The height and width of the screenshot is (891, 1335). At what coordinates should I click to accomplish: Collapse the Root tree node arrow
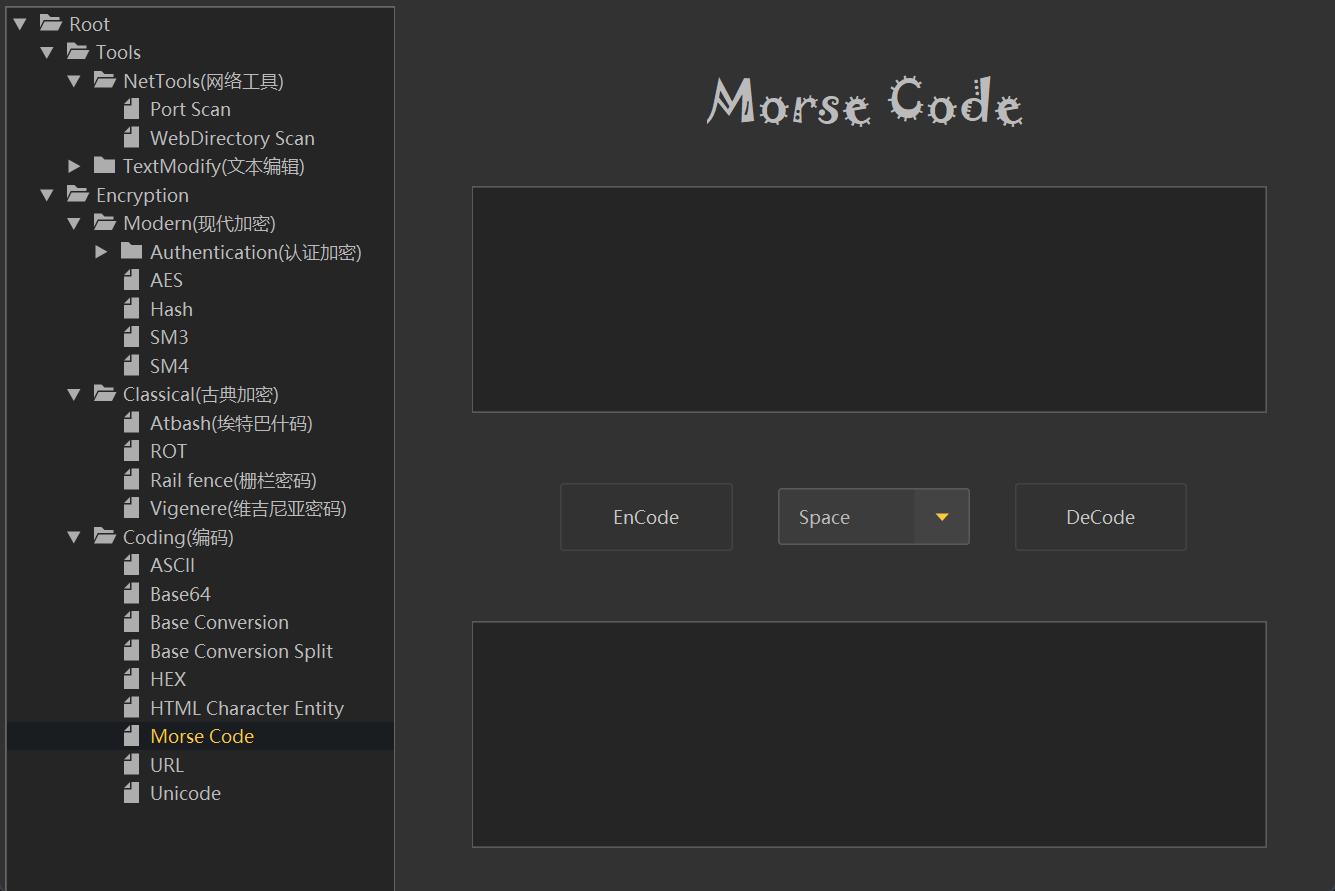click(20, 24)
